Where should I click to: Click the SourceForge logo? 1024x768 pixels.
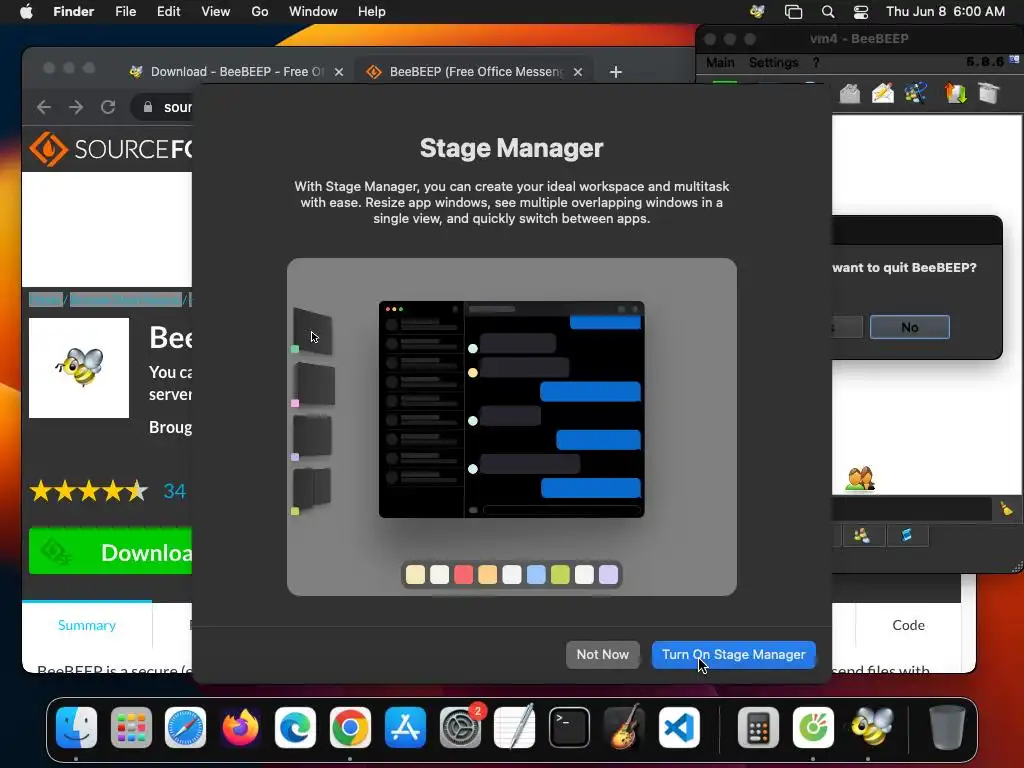[x=111, y=149]
